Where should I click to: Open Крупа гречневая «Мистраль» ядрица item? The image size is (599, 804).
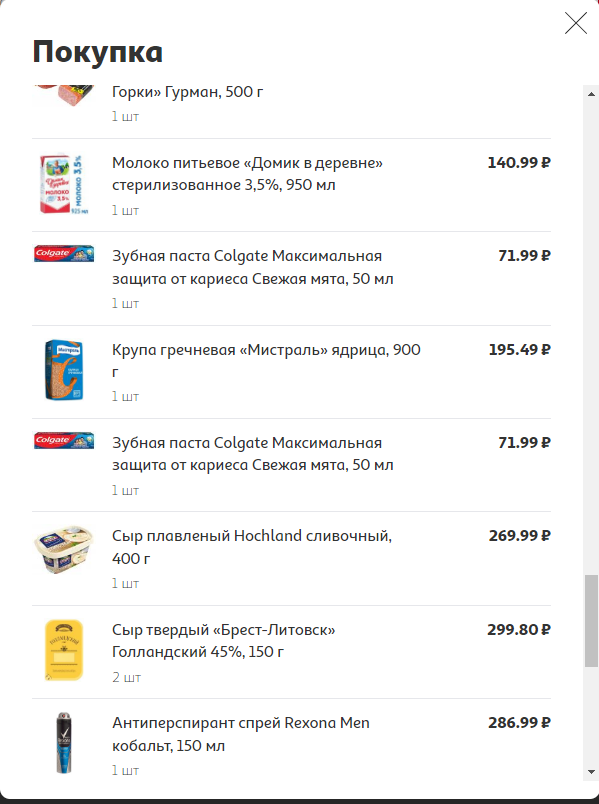(x=266, y=360)
